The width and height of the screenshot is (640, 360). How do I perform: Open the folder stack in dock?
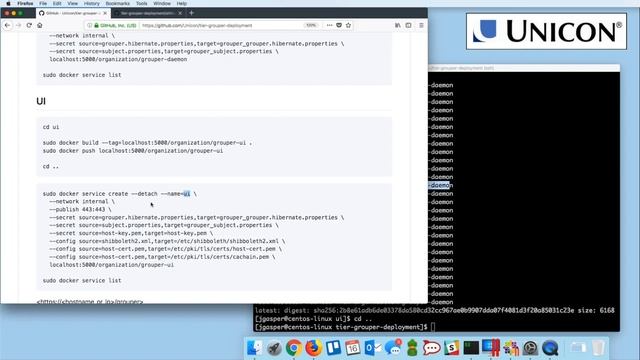pos(578,348)
